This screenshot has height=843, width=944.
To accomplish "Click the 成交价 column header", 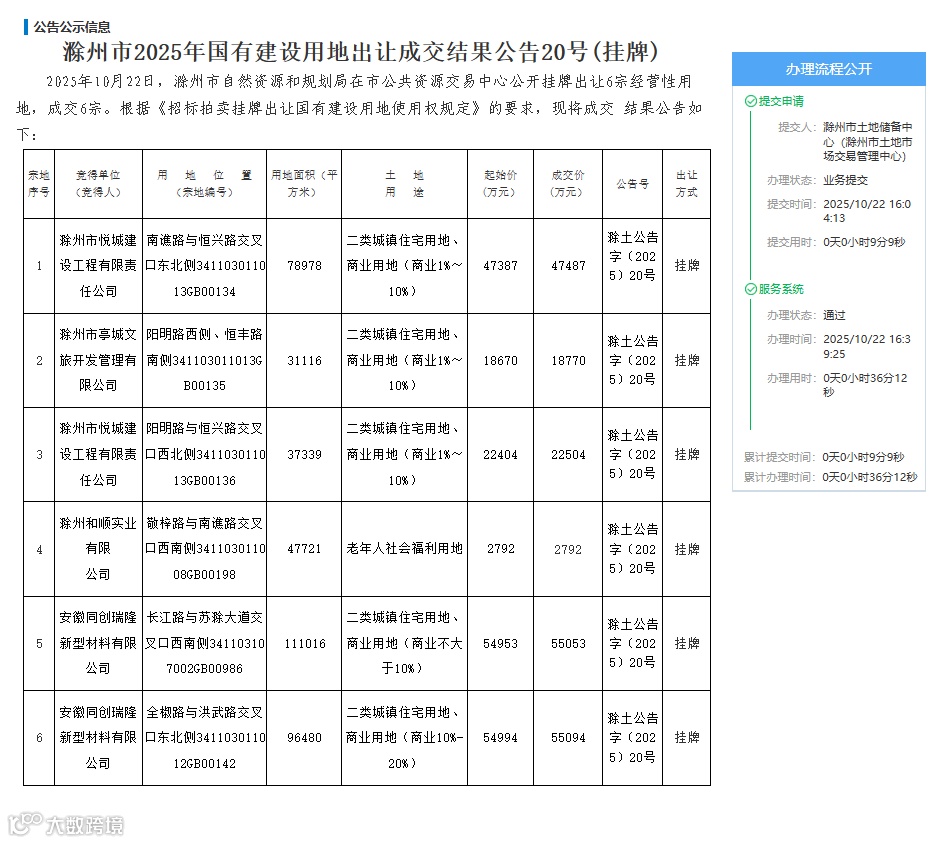I will tap(568, 184).
